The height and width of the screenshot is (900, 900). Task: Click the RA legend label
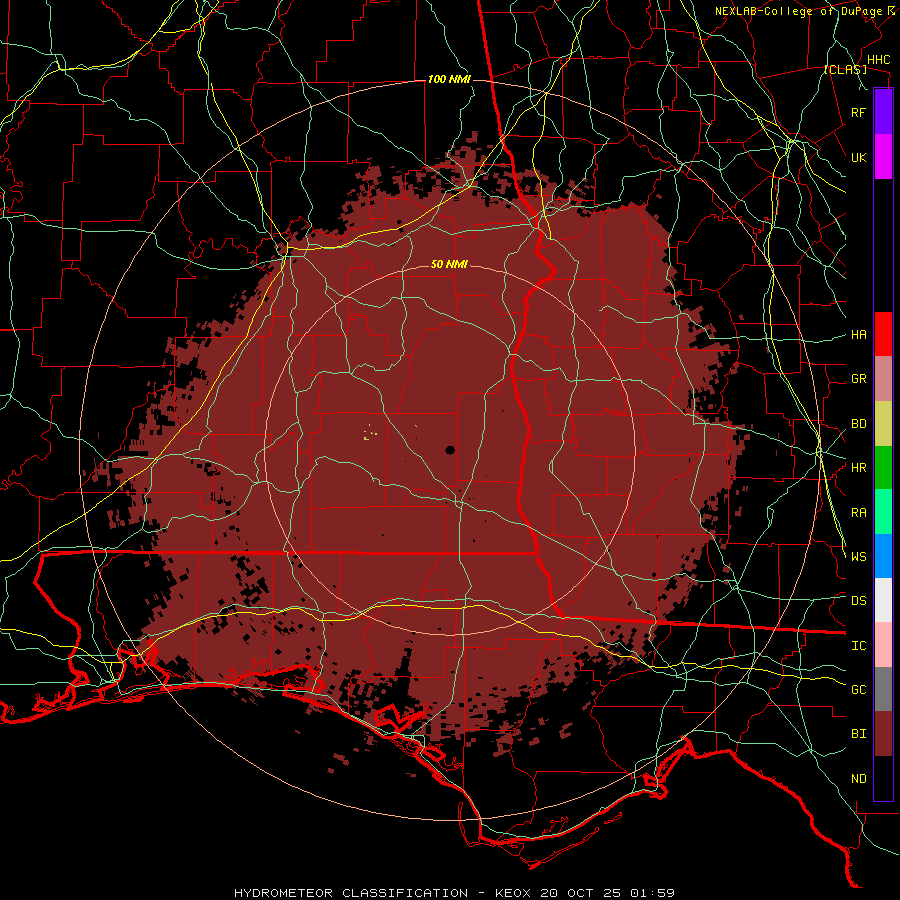point(859,513)
